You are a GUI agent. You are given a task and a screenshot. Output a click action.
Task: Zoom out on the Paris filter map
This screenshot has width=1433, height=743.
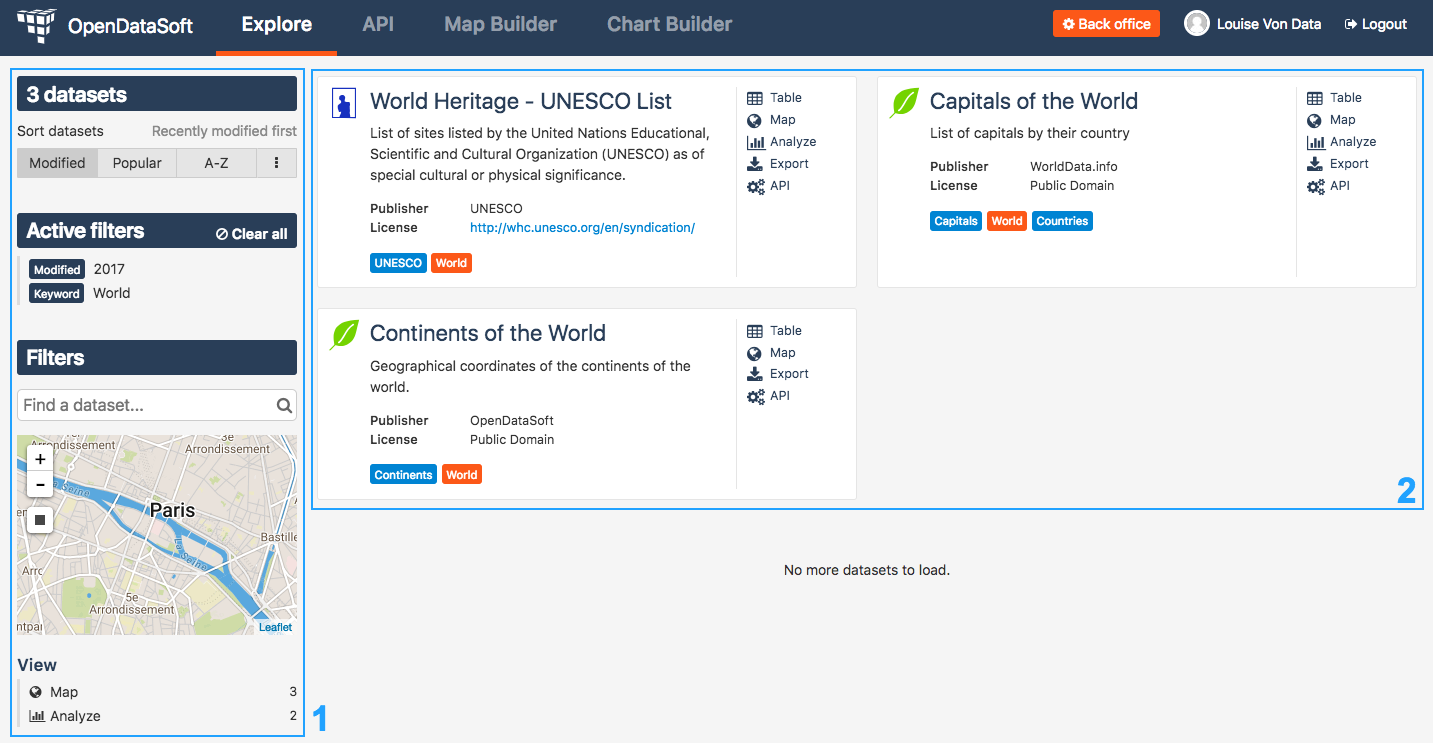40,485
